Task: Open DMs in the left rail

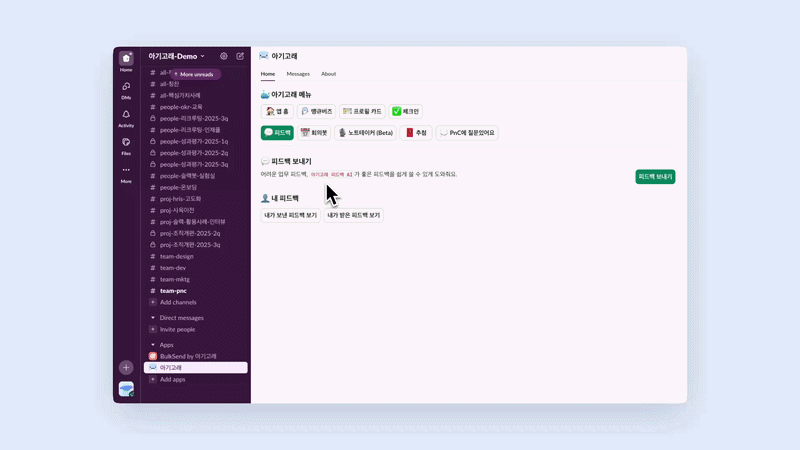Action: pyautogui.click(x=126, y=90)
